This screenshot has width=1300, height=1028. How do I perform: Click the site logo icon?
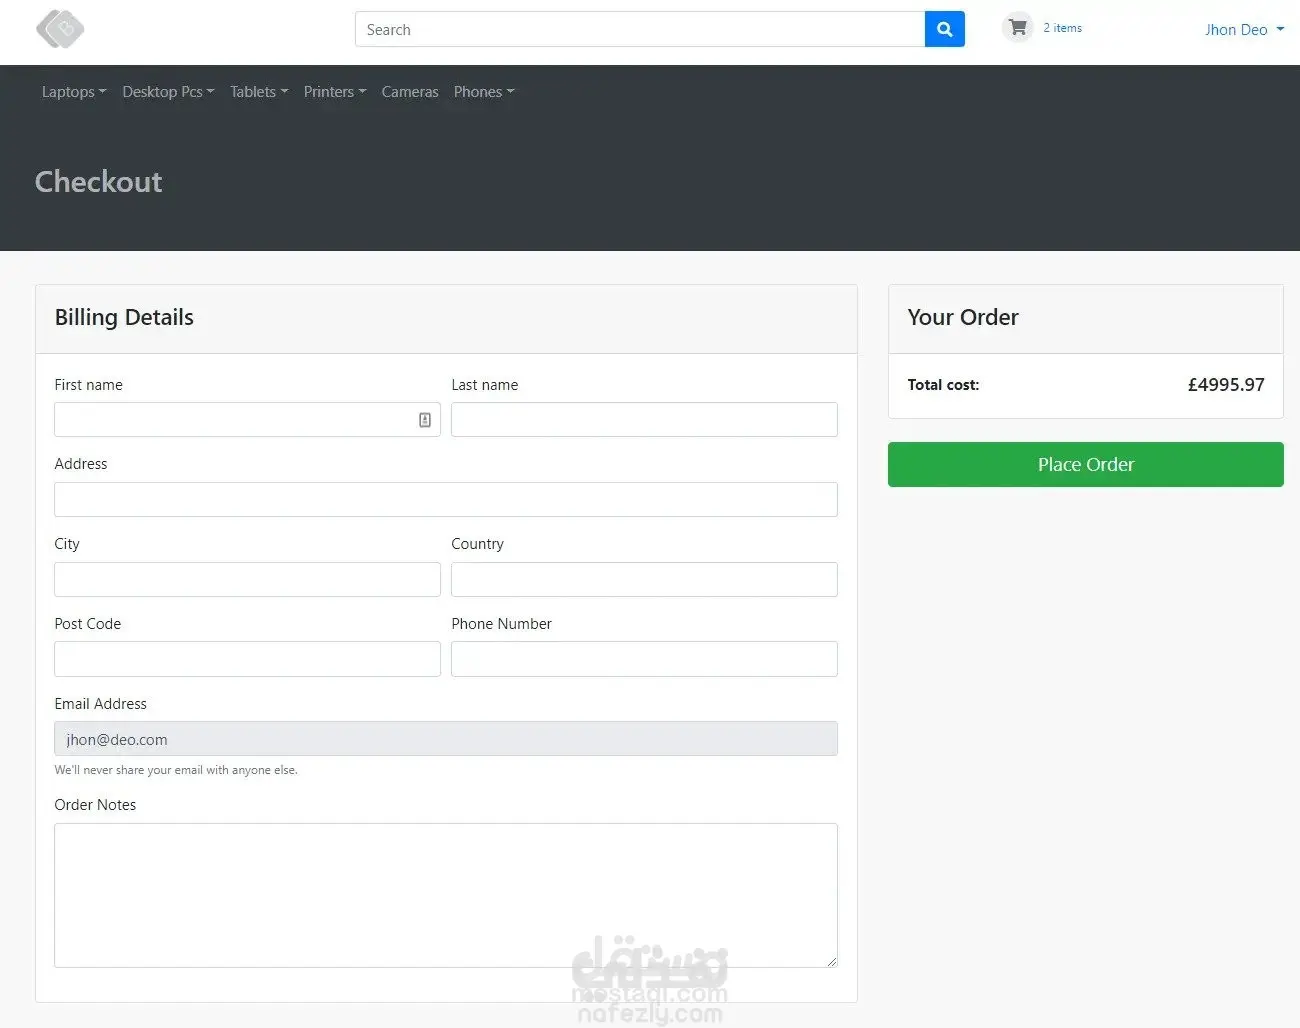pyautogui.click(x=60, y=29)
